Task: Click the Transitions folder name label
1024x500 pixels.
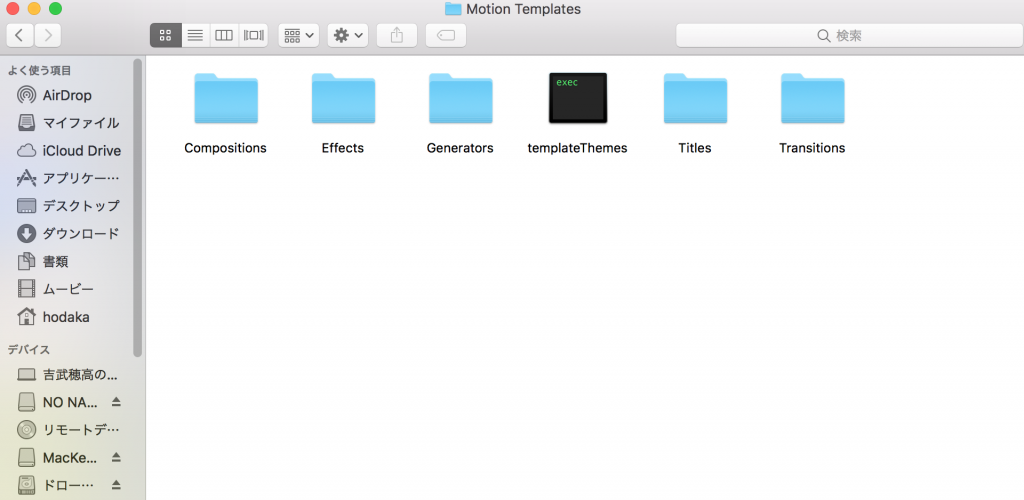Action: click(812, 148)
